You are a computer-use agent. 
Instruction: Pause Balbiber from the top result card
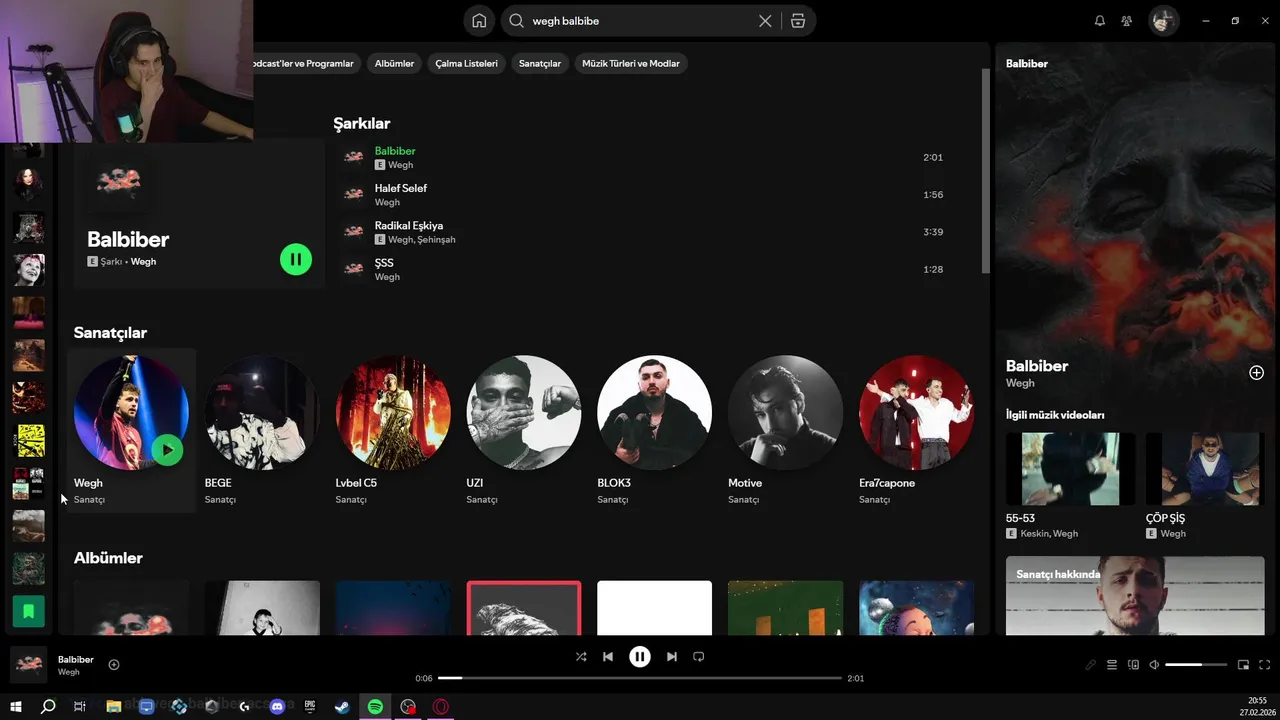click(296, 260)
